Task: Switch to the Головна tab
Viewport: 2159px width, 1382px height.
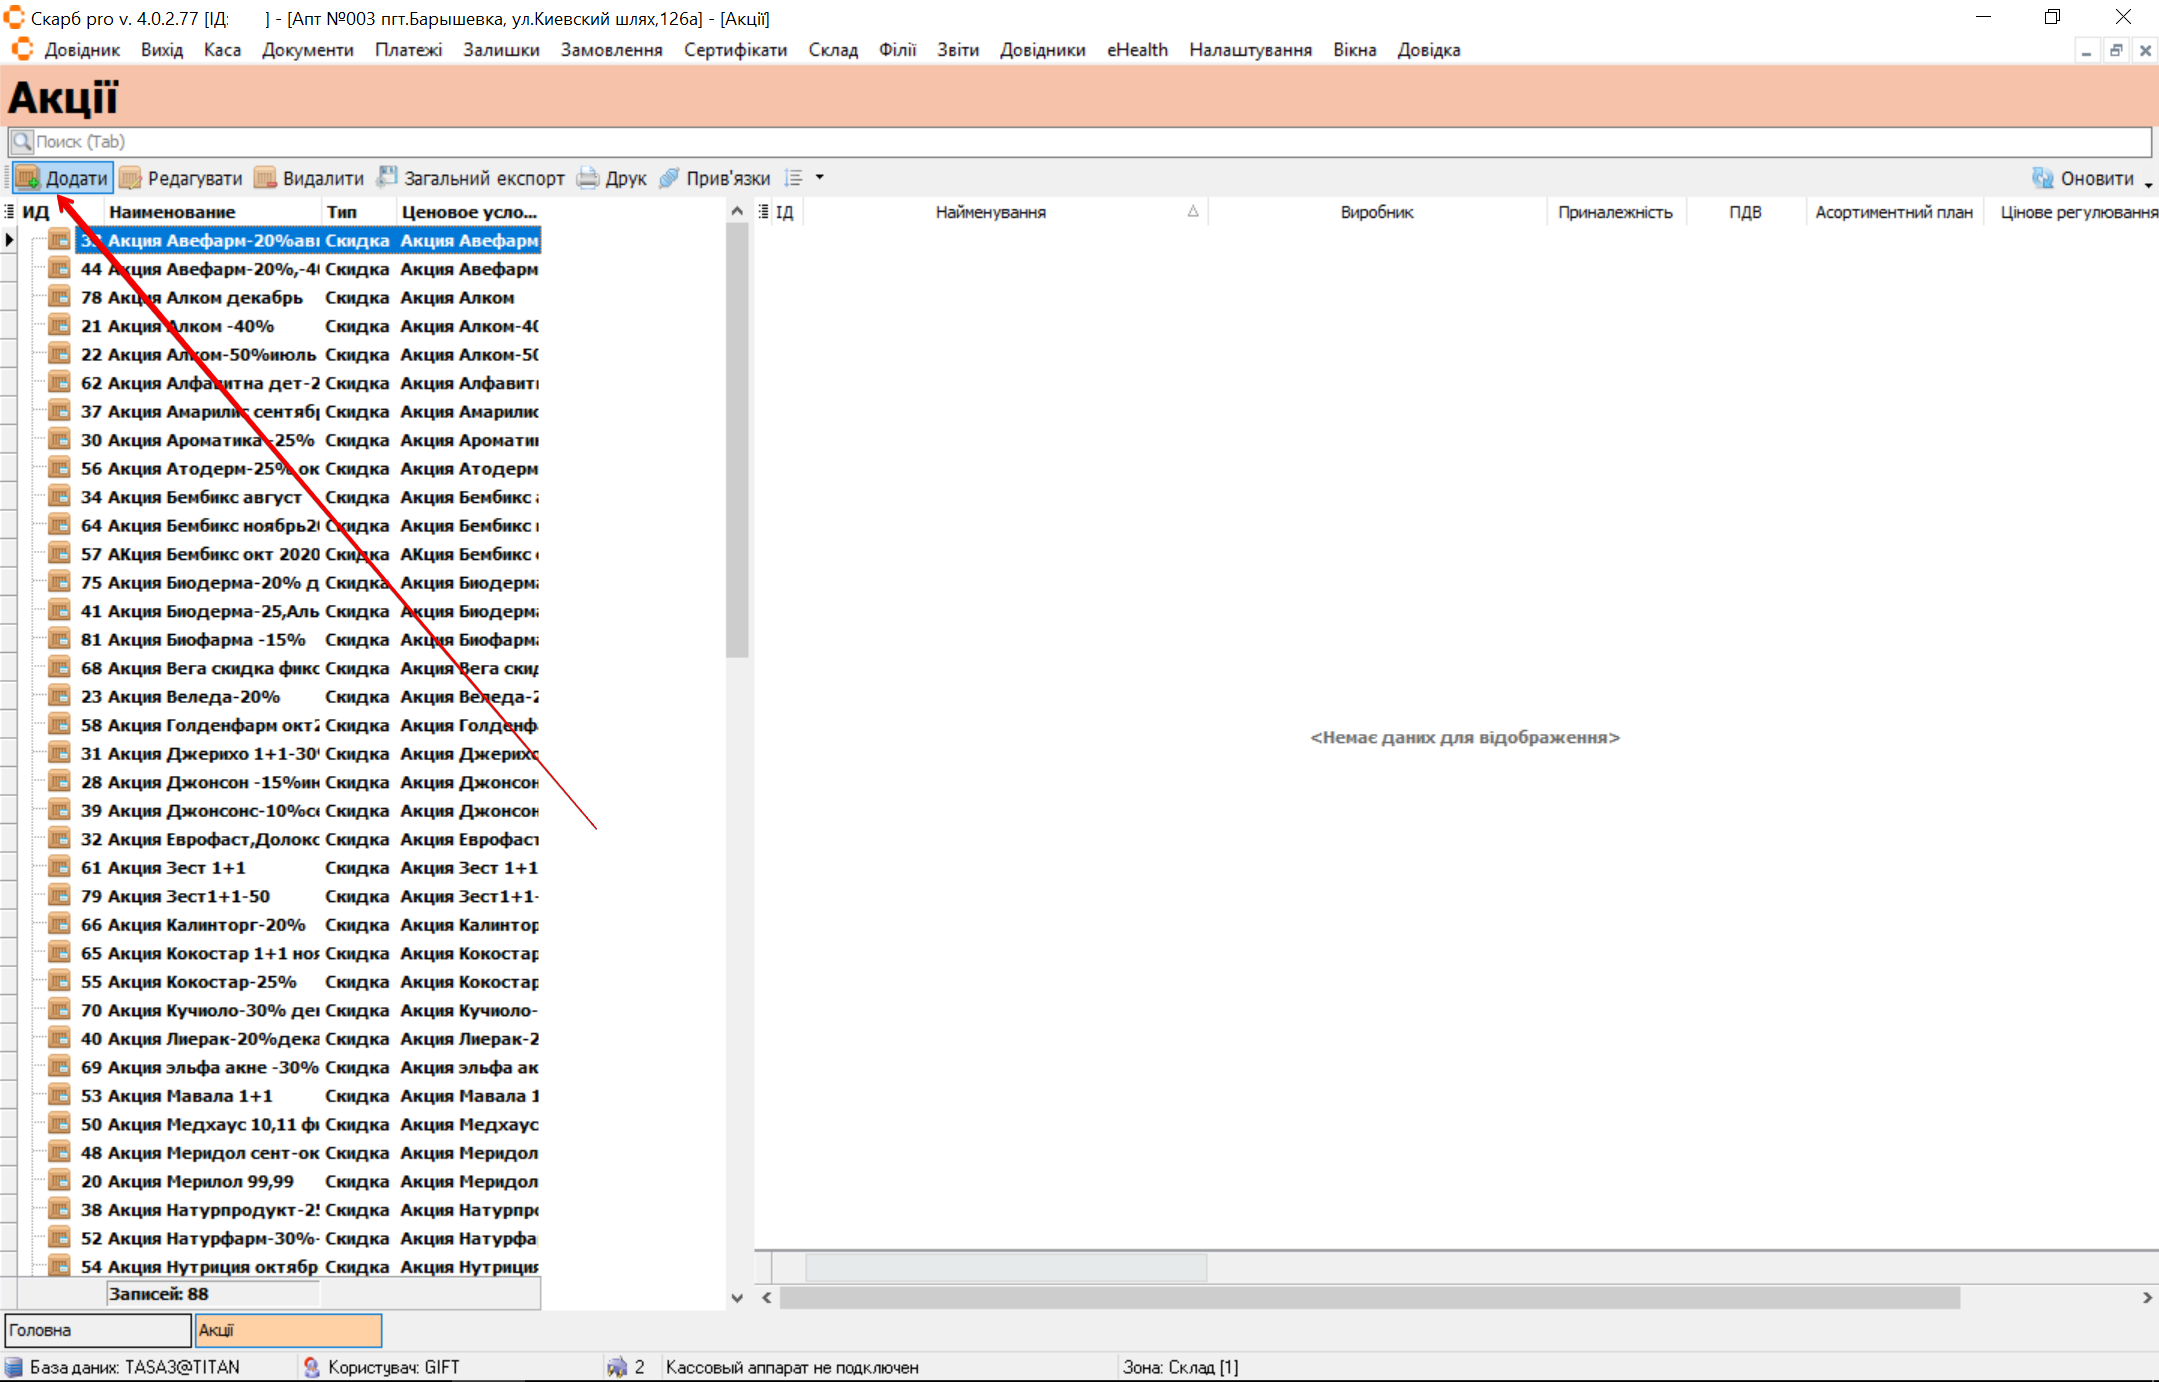Action: [x=98, y=1330]
